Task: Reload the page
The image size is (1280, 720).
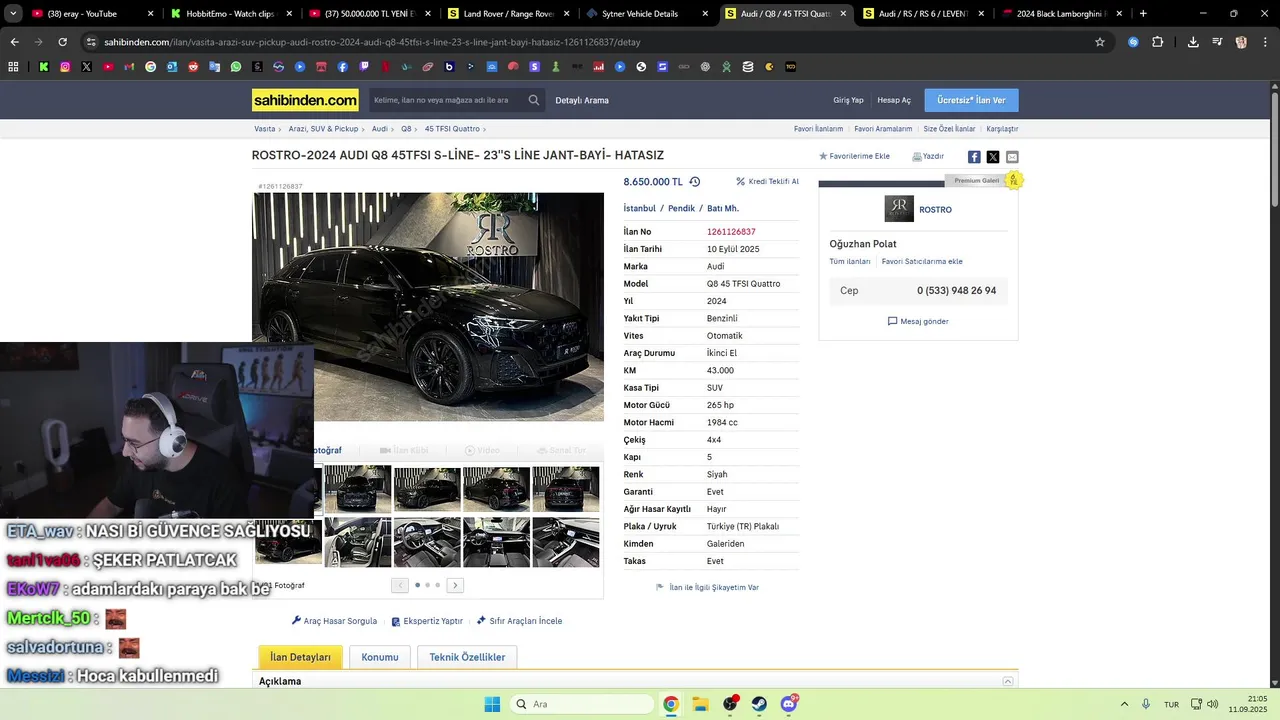Action: pos(62,42)
